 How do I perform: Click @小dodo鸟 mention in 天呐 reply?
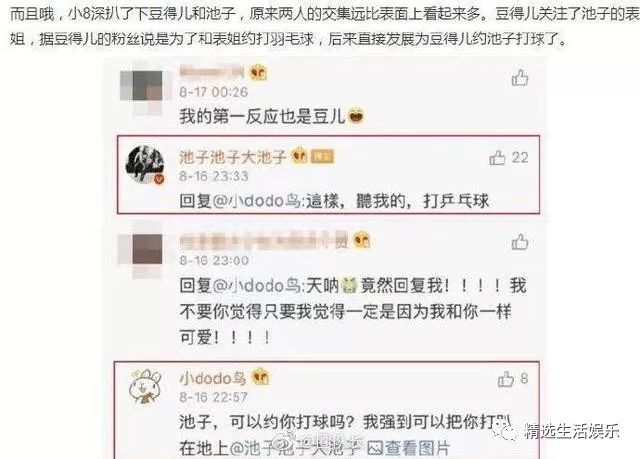pos(257,286)
